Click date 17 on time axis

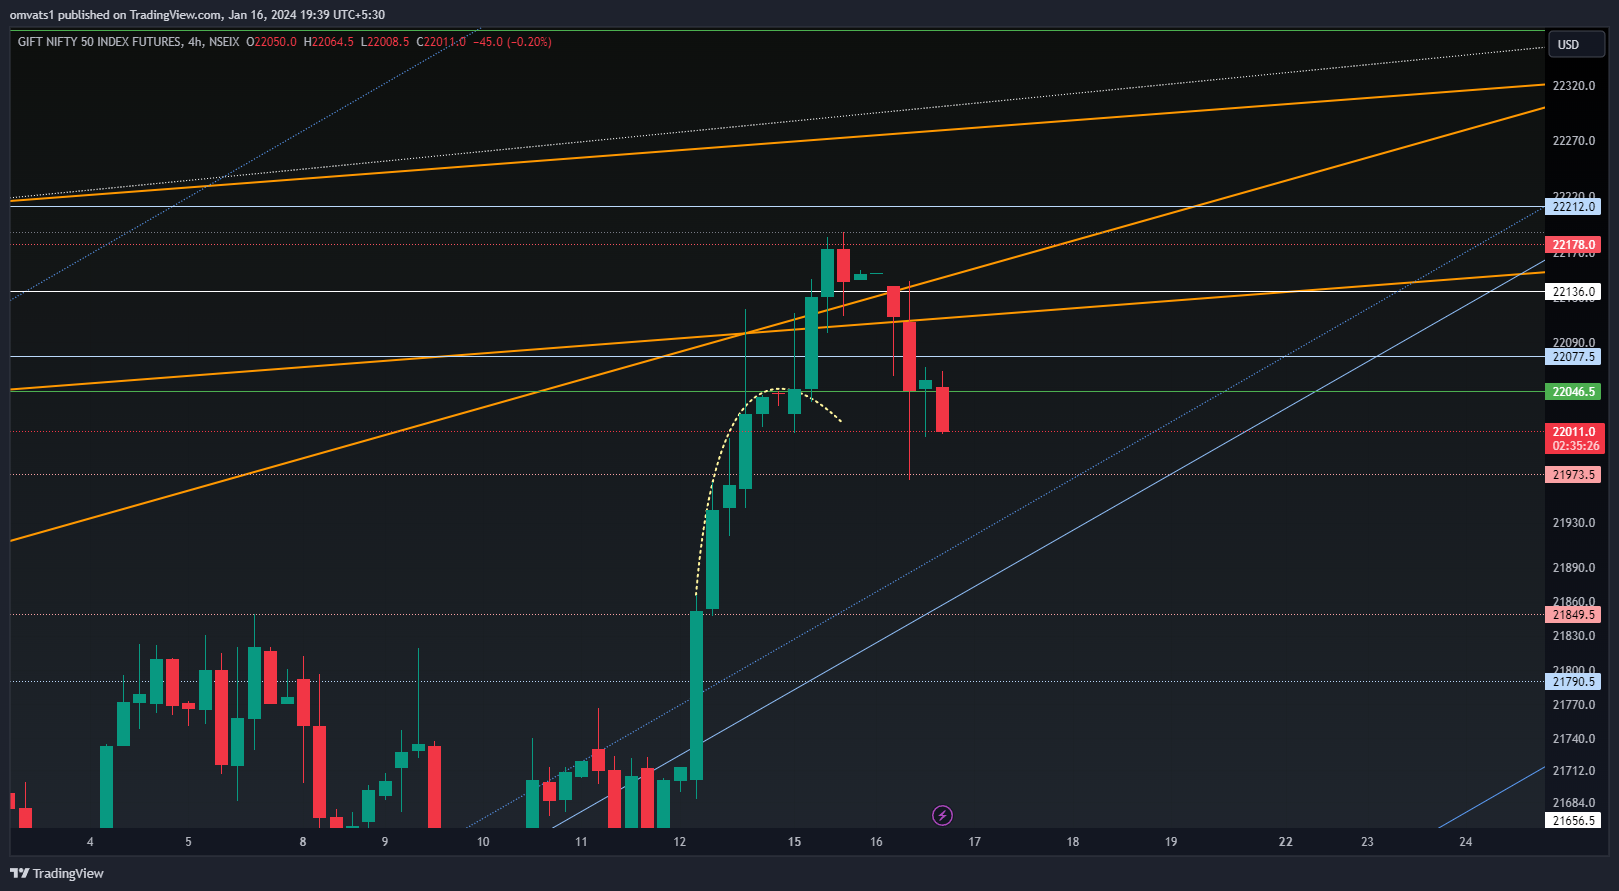974,842
